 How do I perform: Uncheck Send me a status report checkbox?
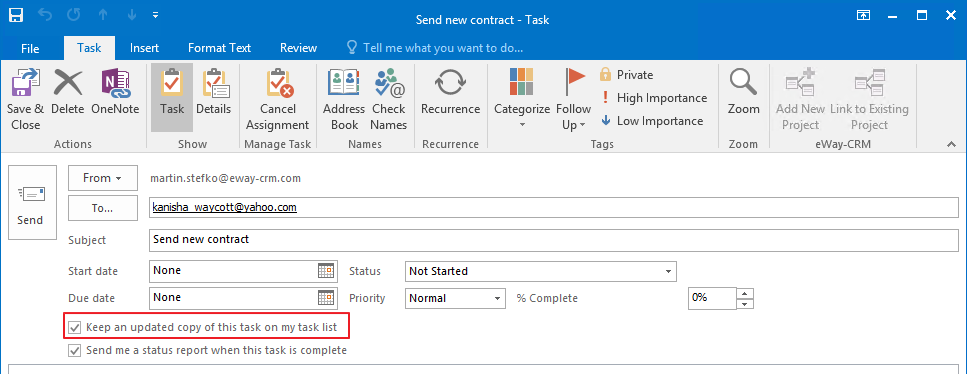pyautogui.click(x=75, y=351)
